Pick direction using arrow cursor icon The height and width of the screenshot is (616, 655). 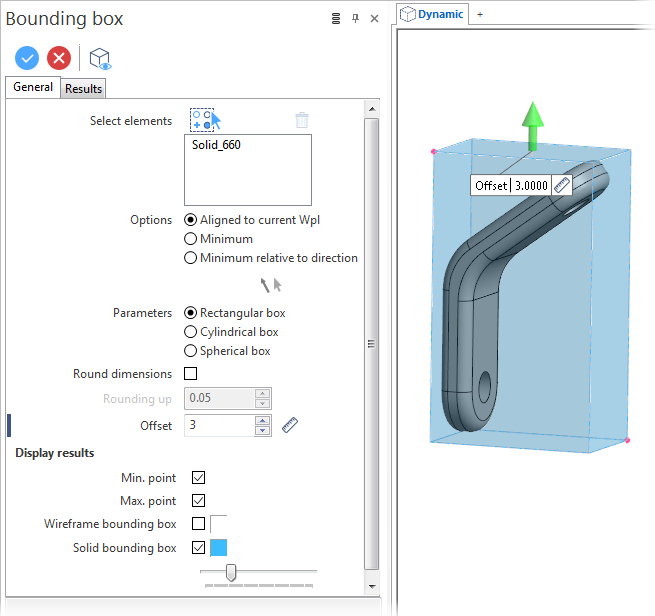[271, 285]
